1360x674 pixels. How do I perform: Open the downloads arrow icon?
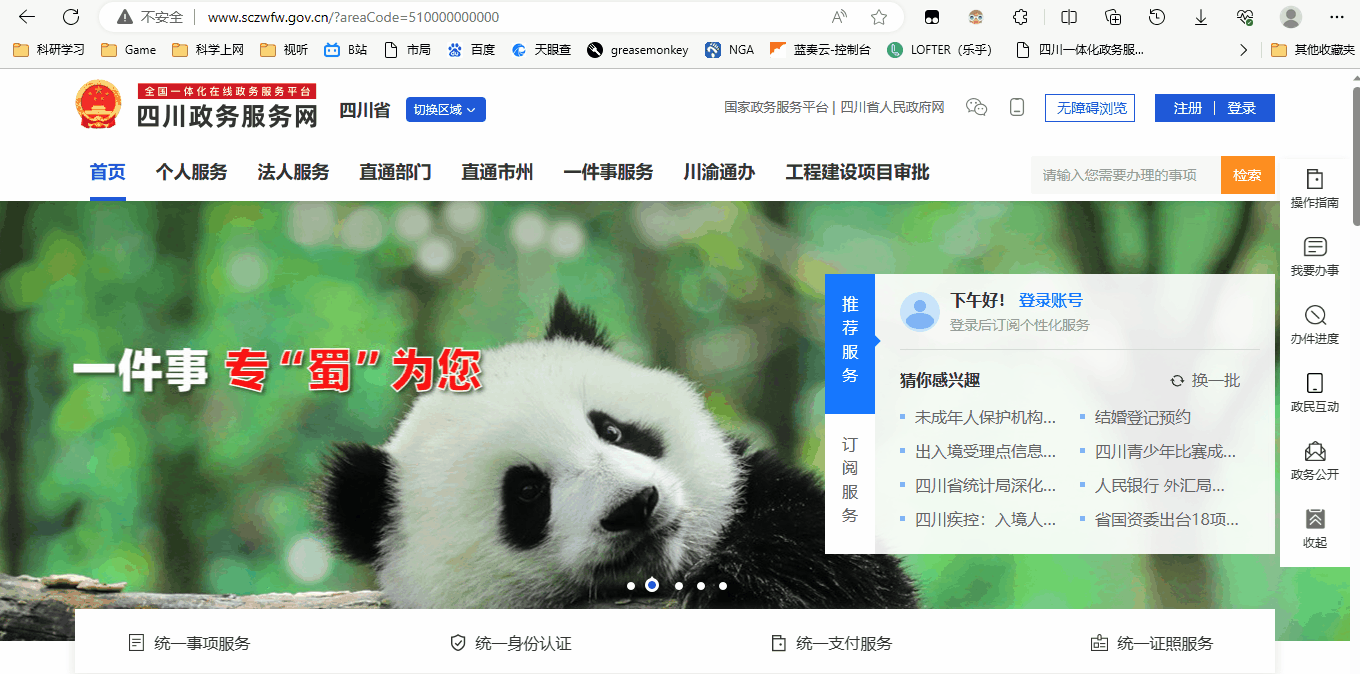pos(1201,17)
